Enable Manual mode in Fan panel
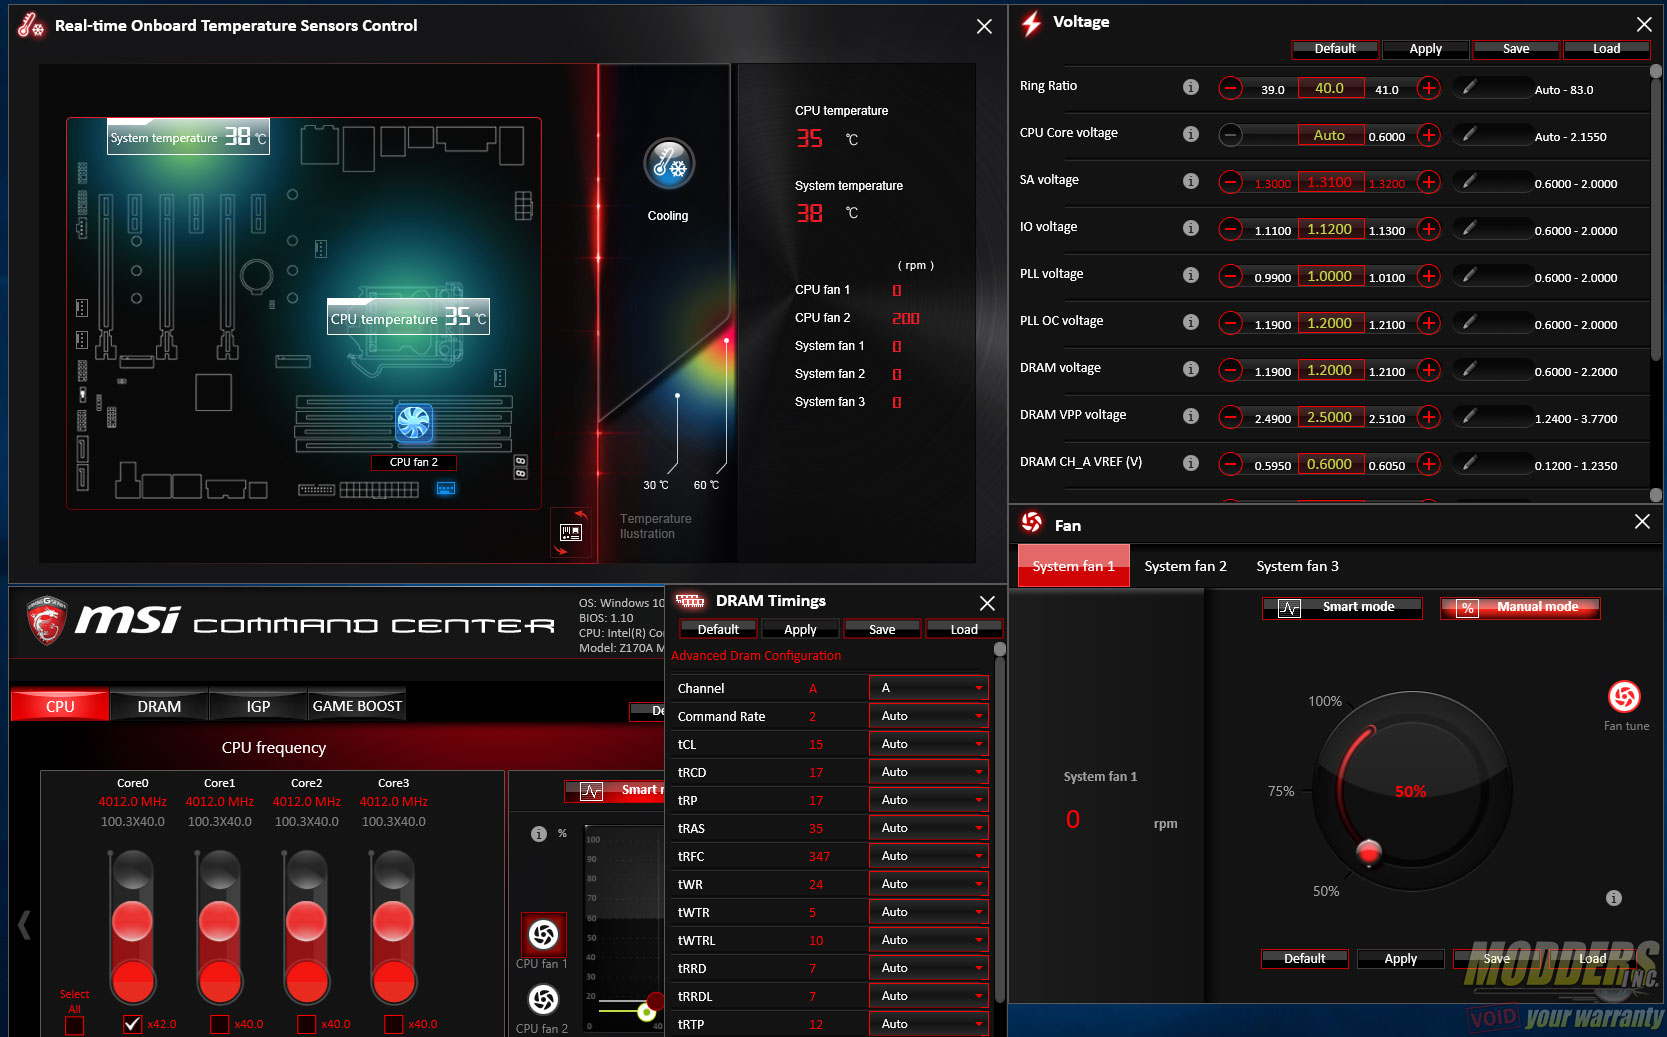This screenshot has height=1037, width=1667. pyautogui.click(x=1520, y=607)
